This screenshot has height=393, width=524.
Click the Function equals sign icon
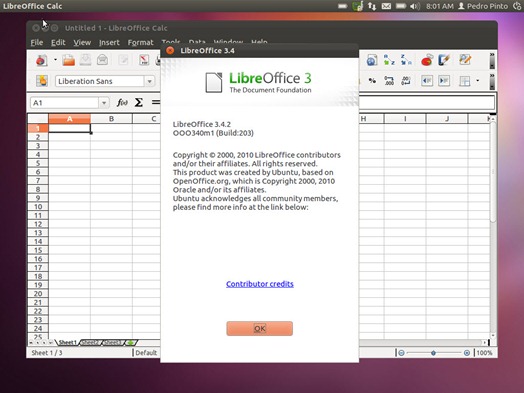155,103
